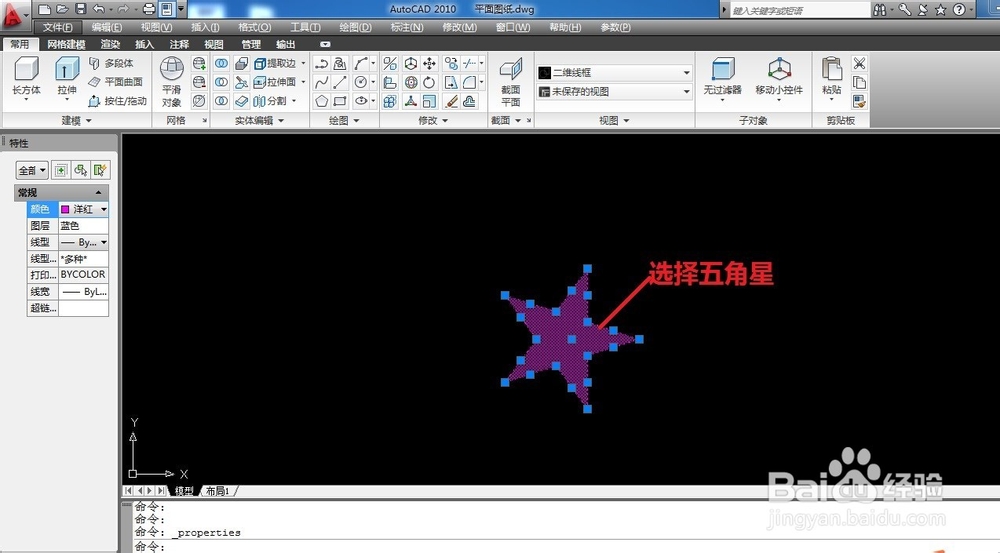This screenshot has height=553, width=1000.
Task: Click the 多段体 polysolid tool
Action: coord(112,63)
